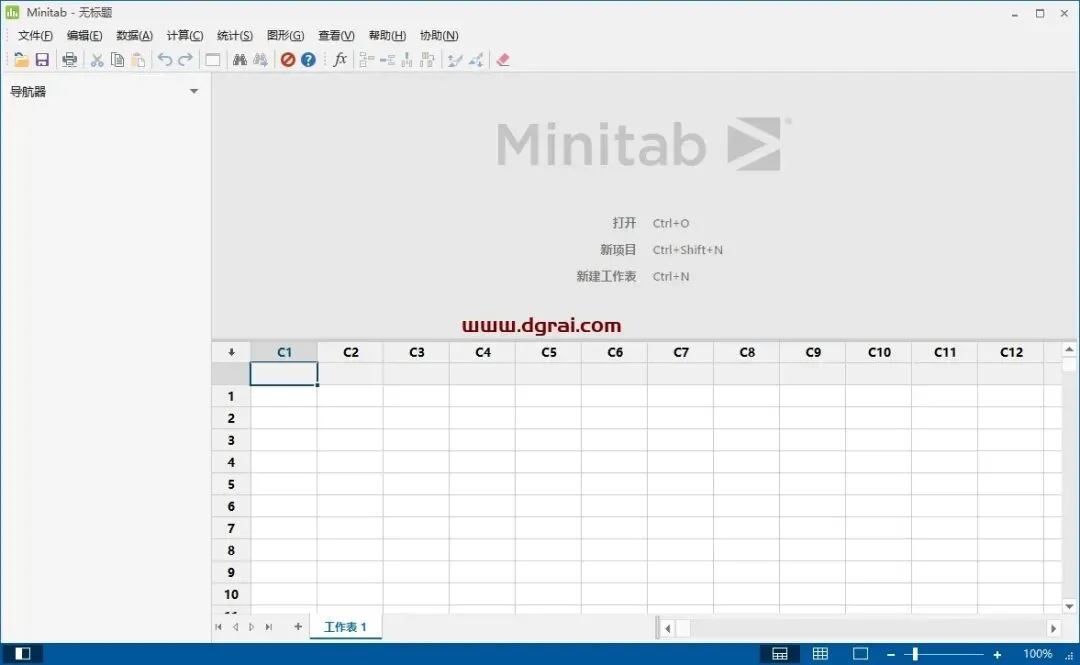Viewport: 1080px width, 665px height.
Task: Open Find and Replace binoculars-arrow icon
Action: 260,60
